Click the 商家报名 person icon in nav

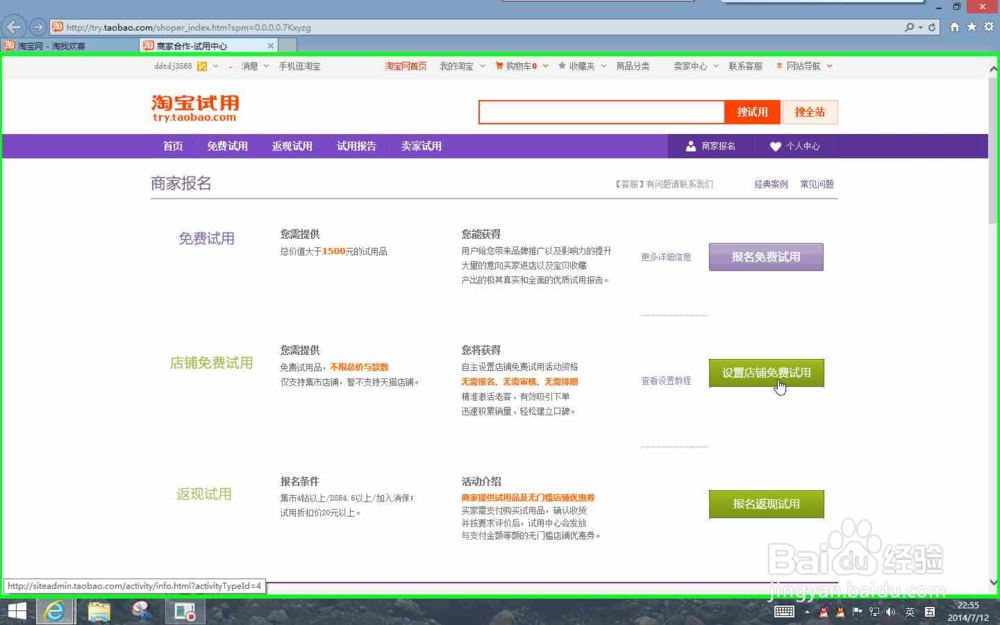click(x=690, y=146)
